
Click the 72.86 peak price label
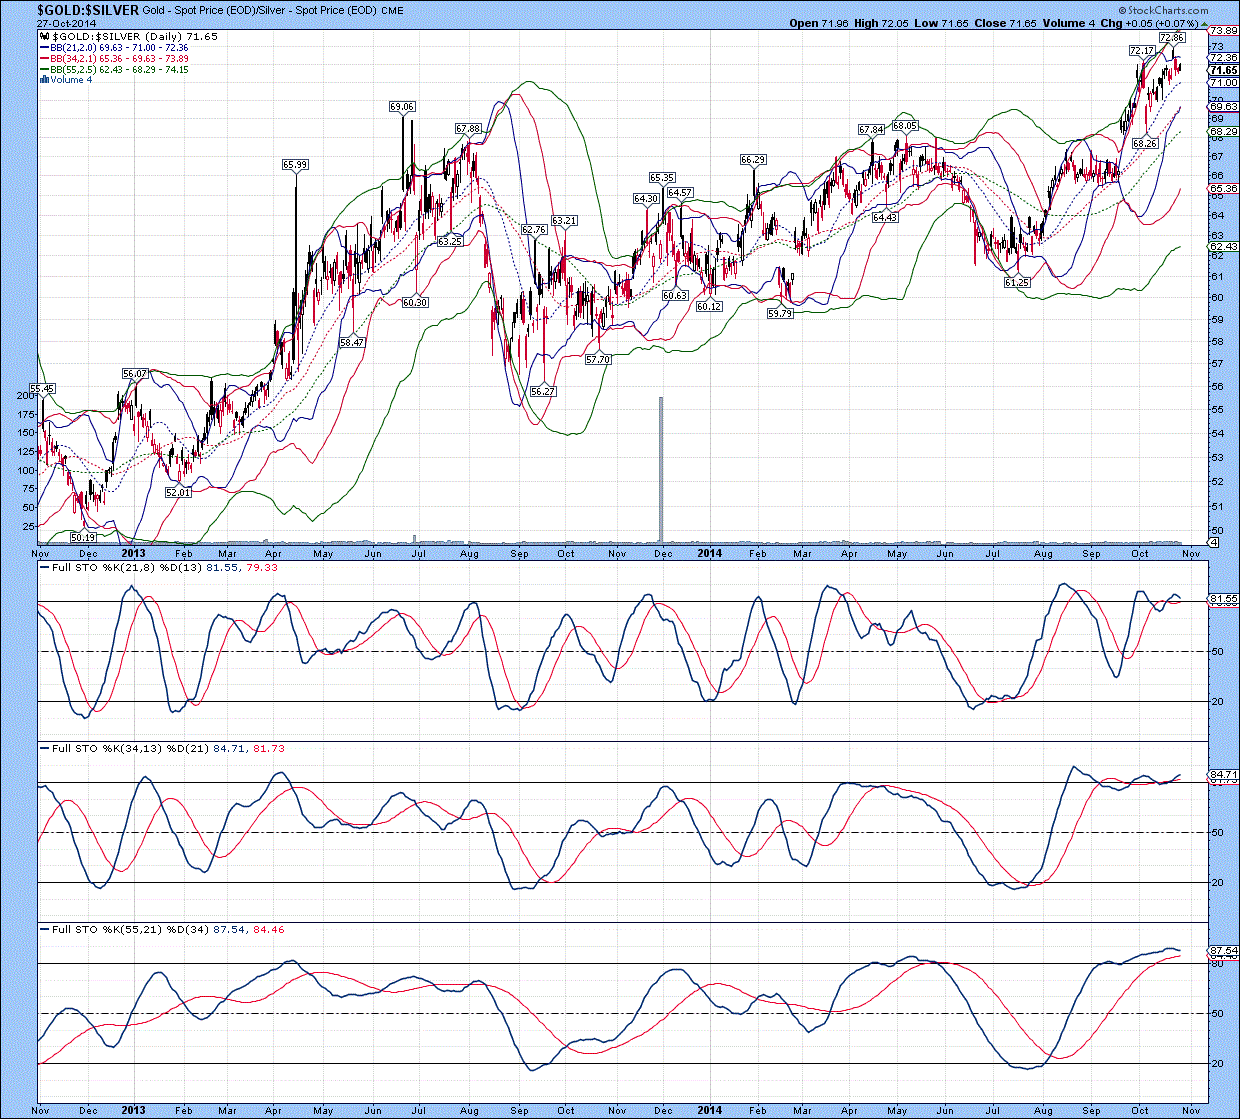point(1171,38)
